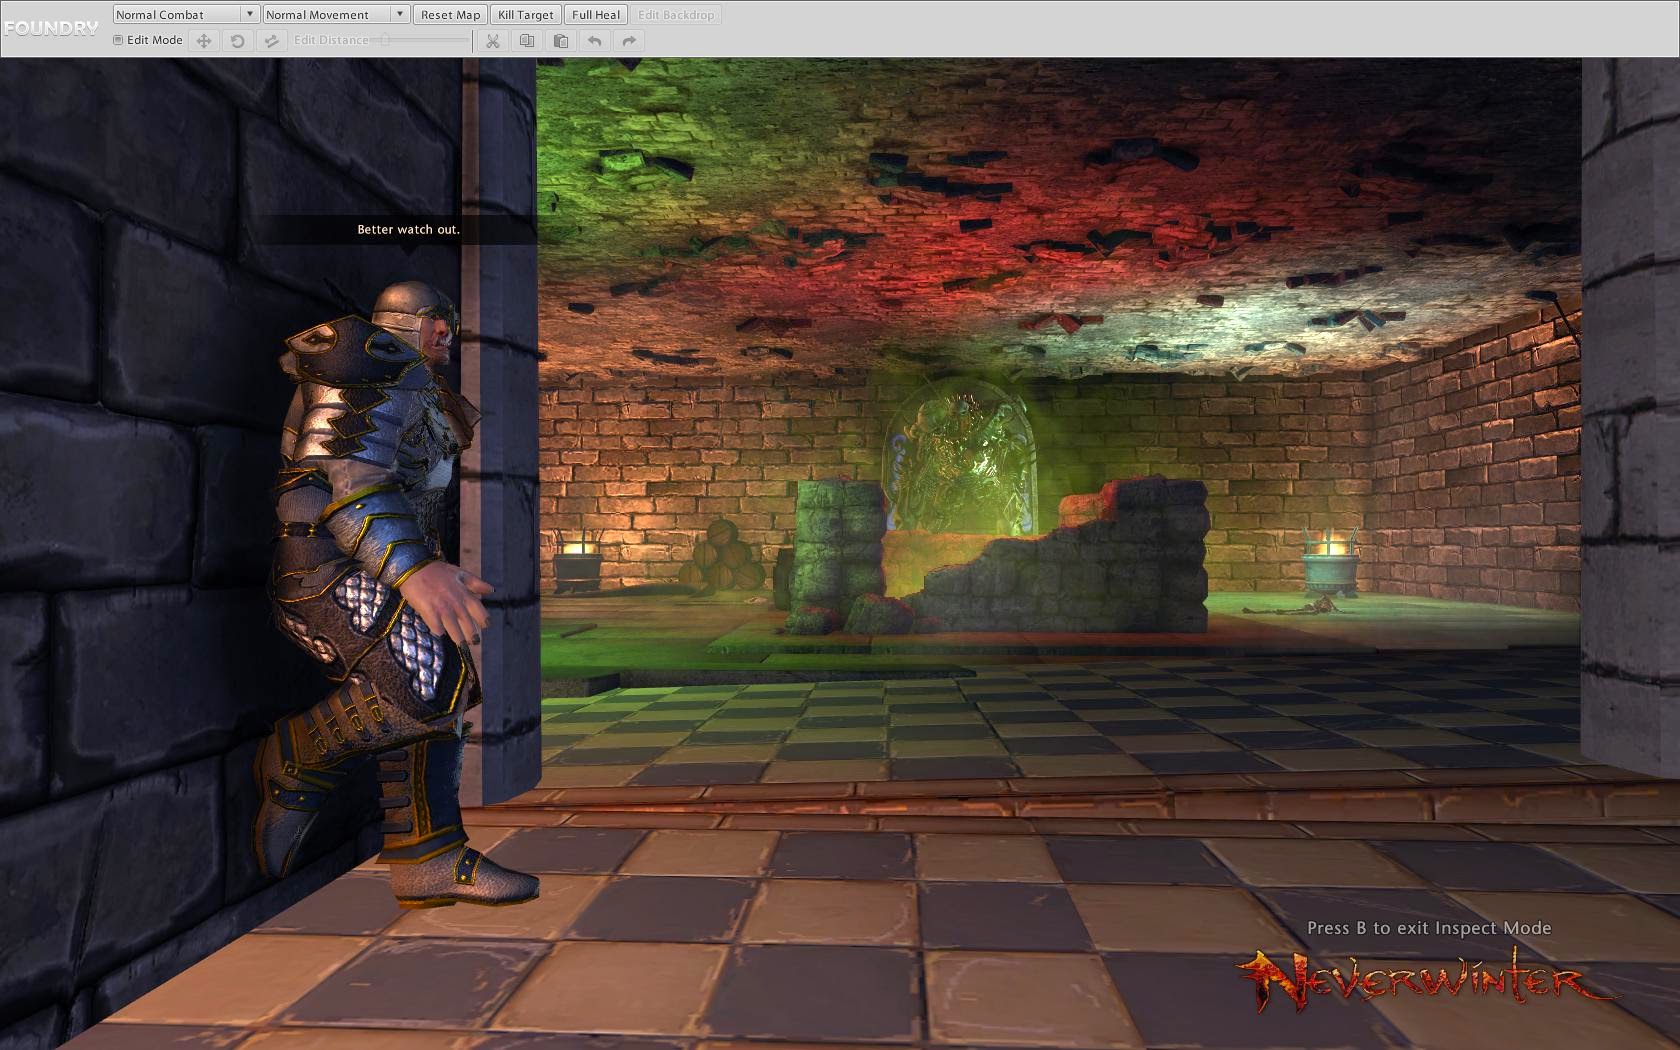Image resolution: width=1680 pixels, height=1050 pixels.
Task: Click the FOUNDRY logo
Action: 51,28
